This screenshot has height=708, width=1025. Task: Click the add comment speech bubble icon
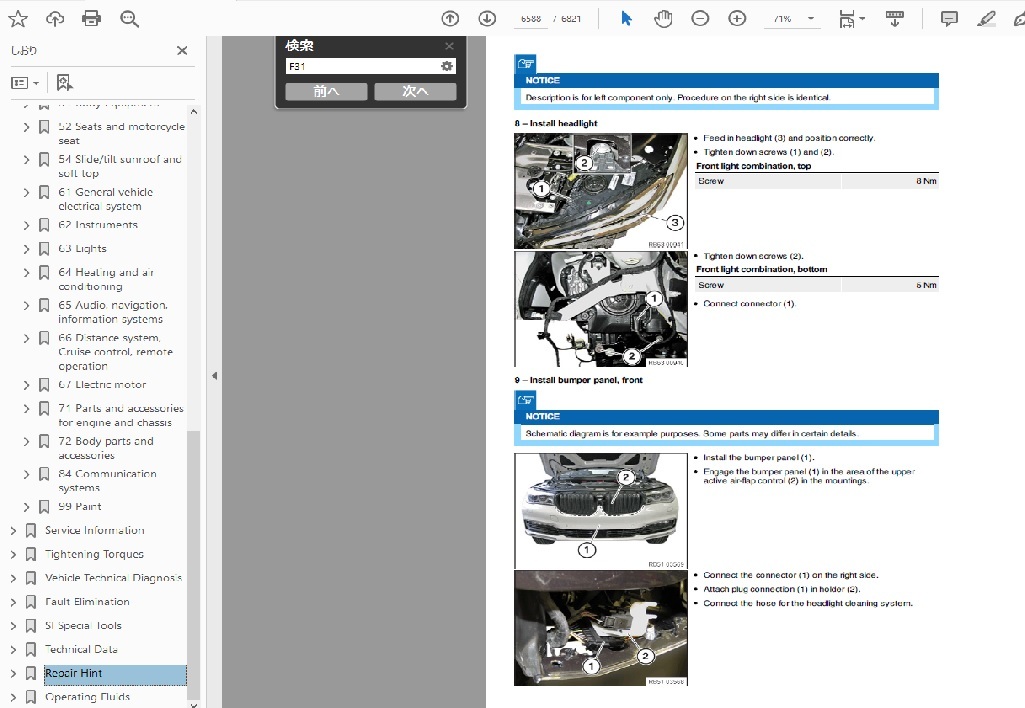(949, 18)
